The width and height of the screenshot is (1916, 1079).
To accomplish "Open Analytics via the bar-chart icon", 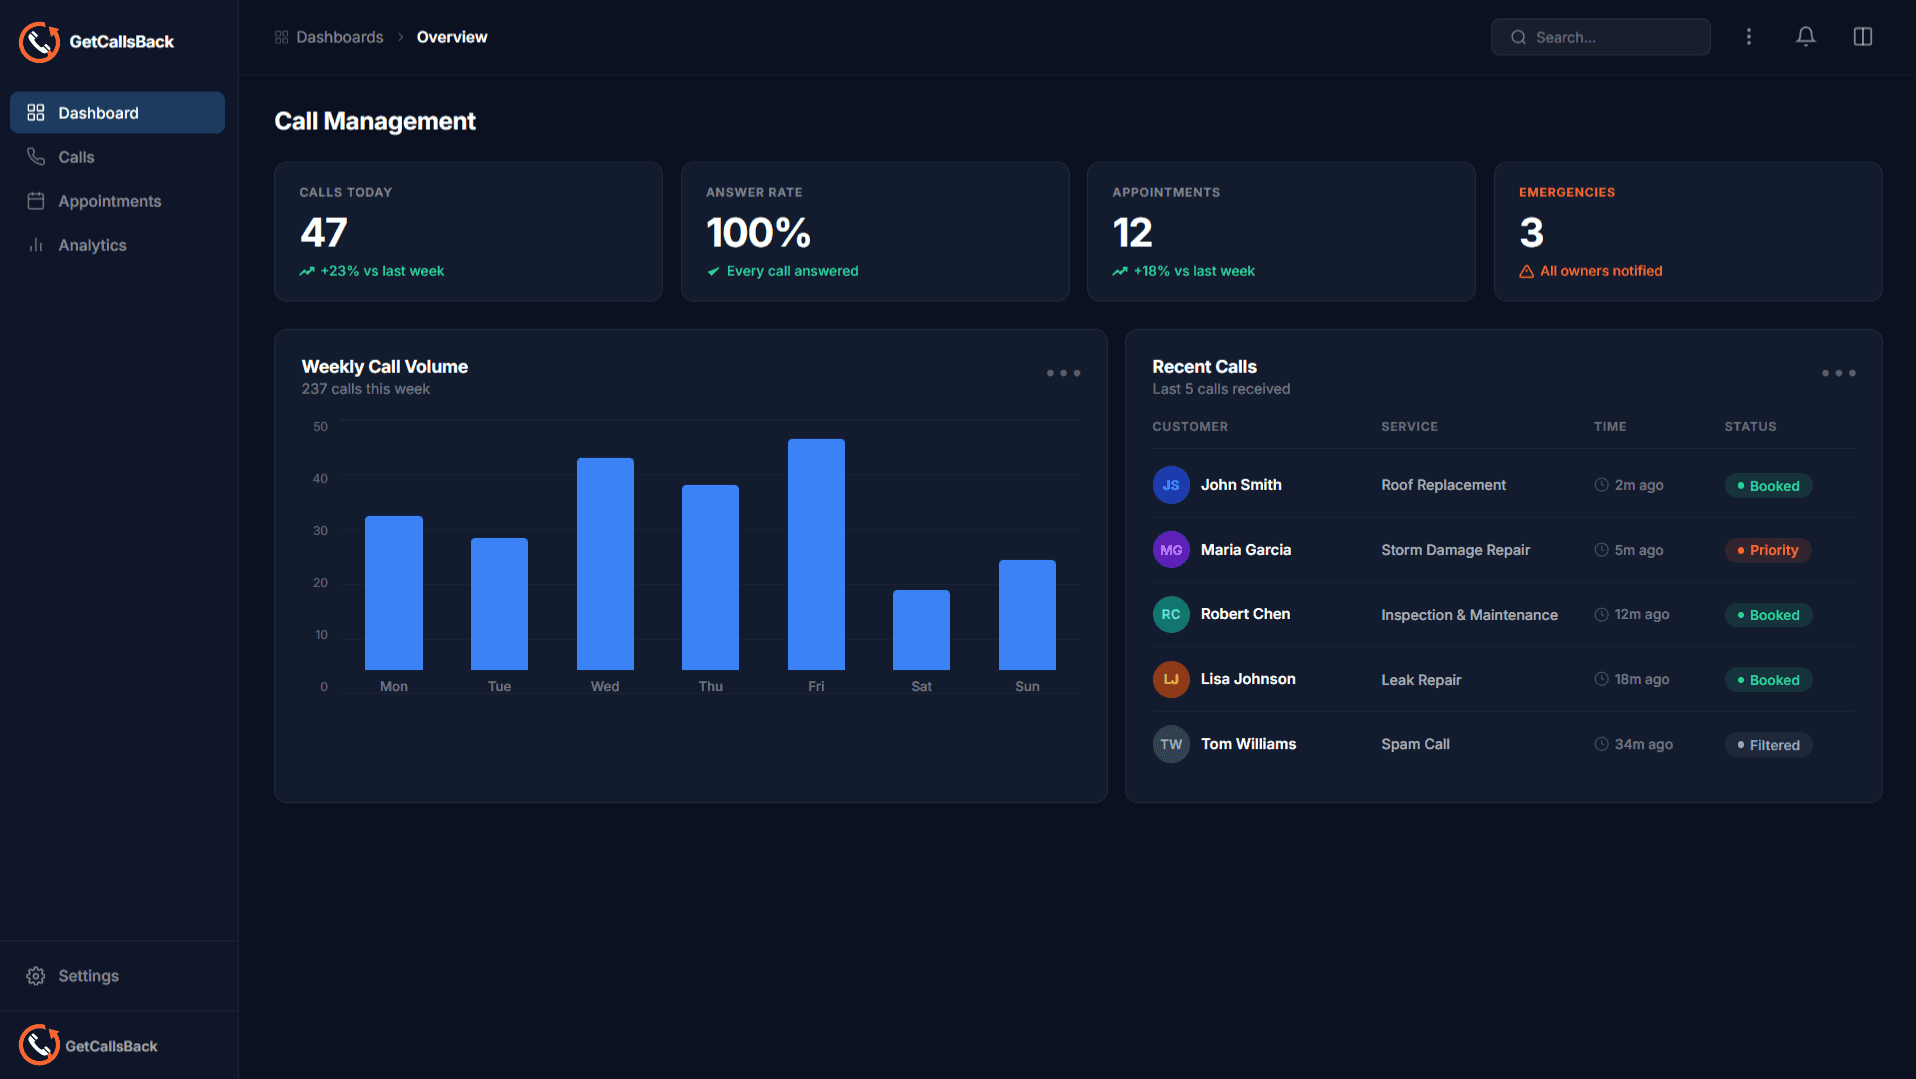I will (36, 244).
